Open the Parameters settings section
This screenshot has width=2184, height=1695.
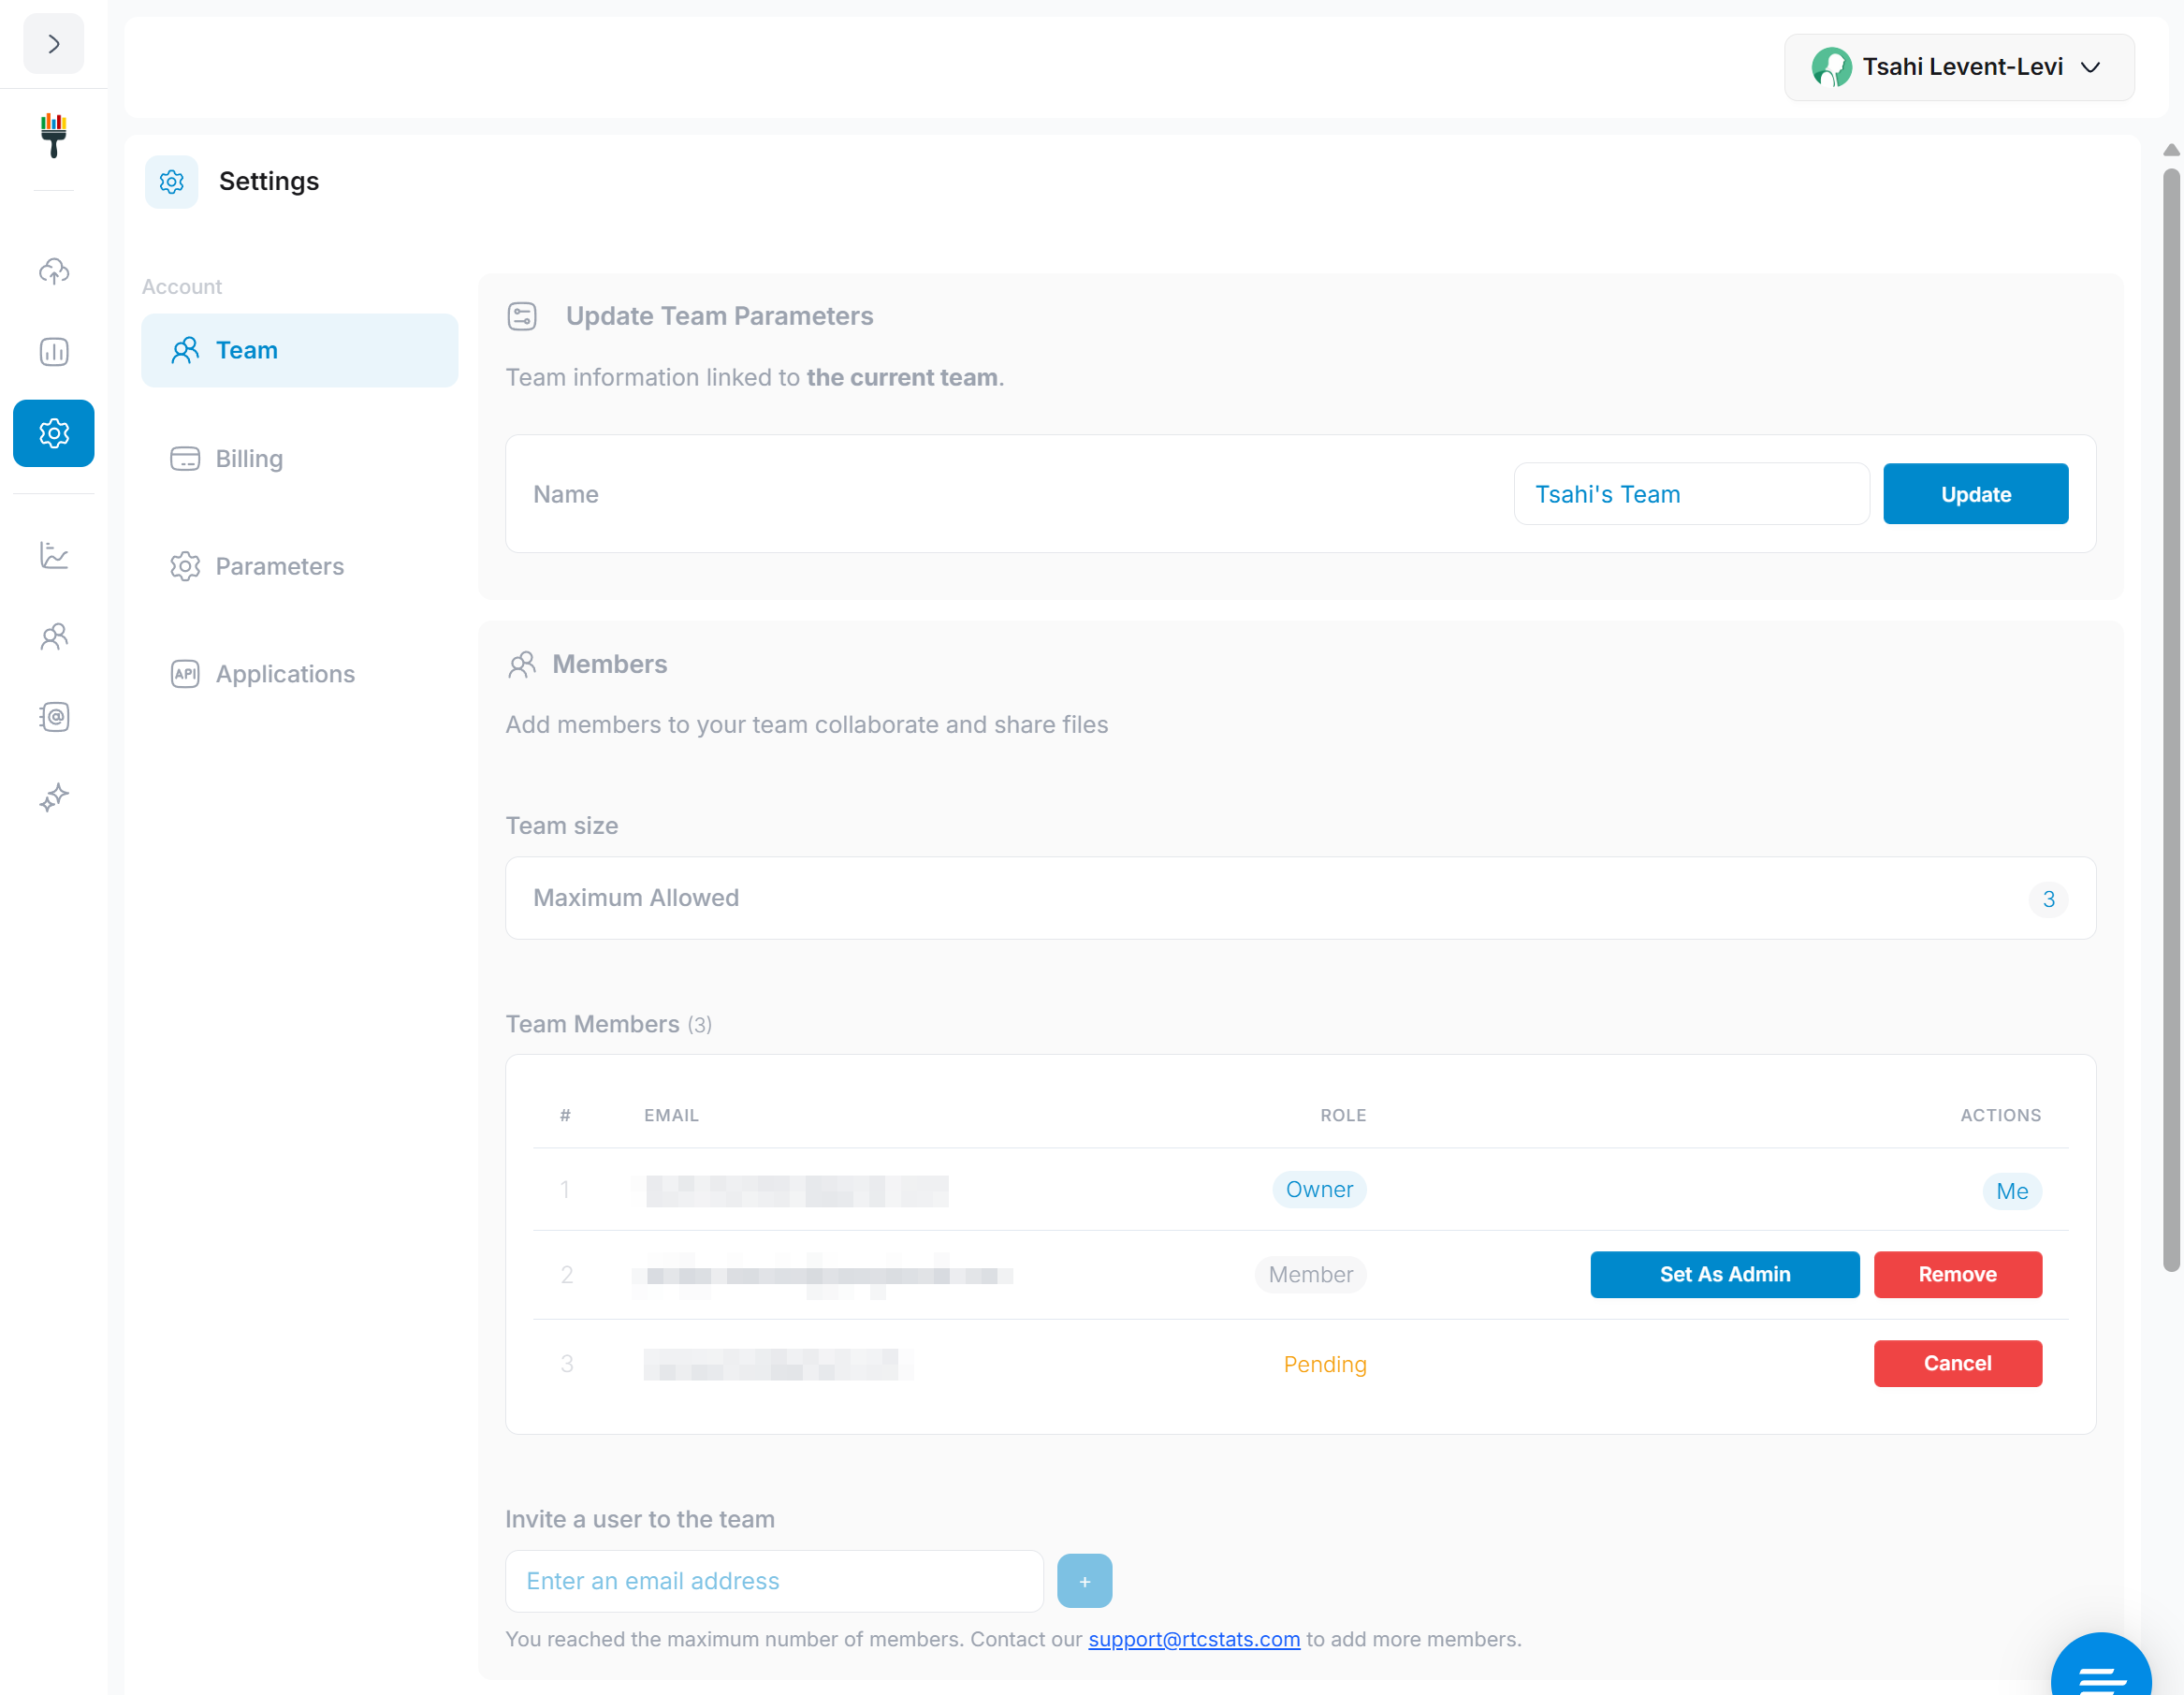click(x=279, y=566)
